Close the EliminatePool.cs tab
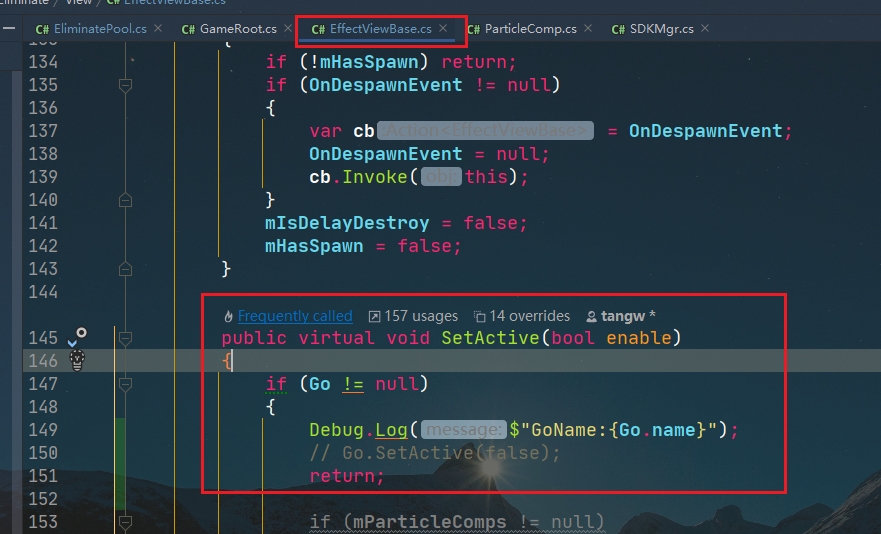The height and width of the screenshot is (534, 881). coord(158,28)
